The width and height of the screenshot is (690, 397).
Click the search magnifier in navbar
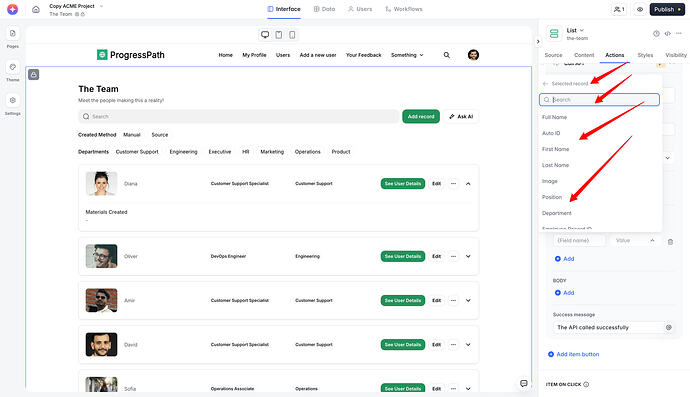447,55
